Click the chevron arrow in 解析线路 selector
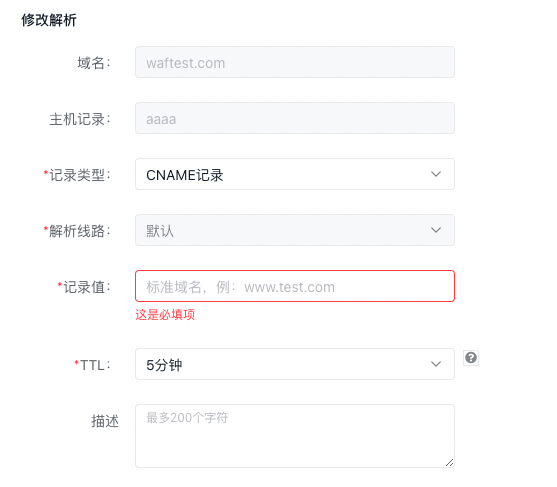The image size is (557, 487). (x=436, y=230)
